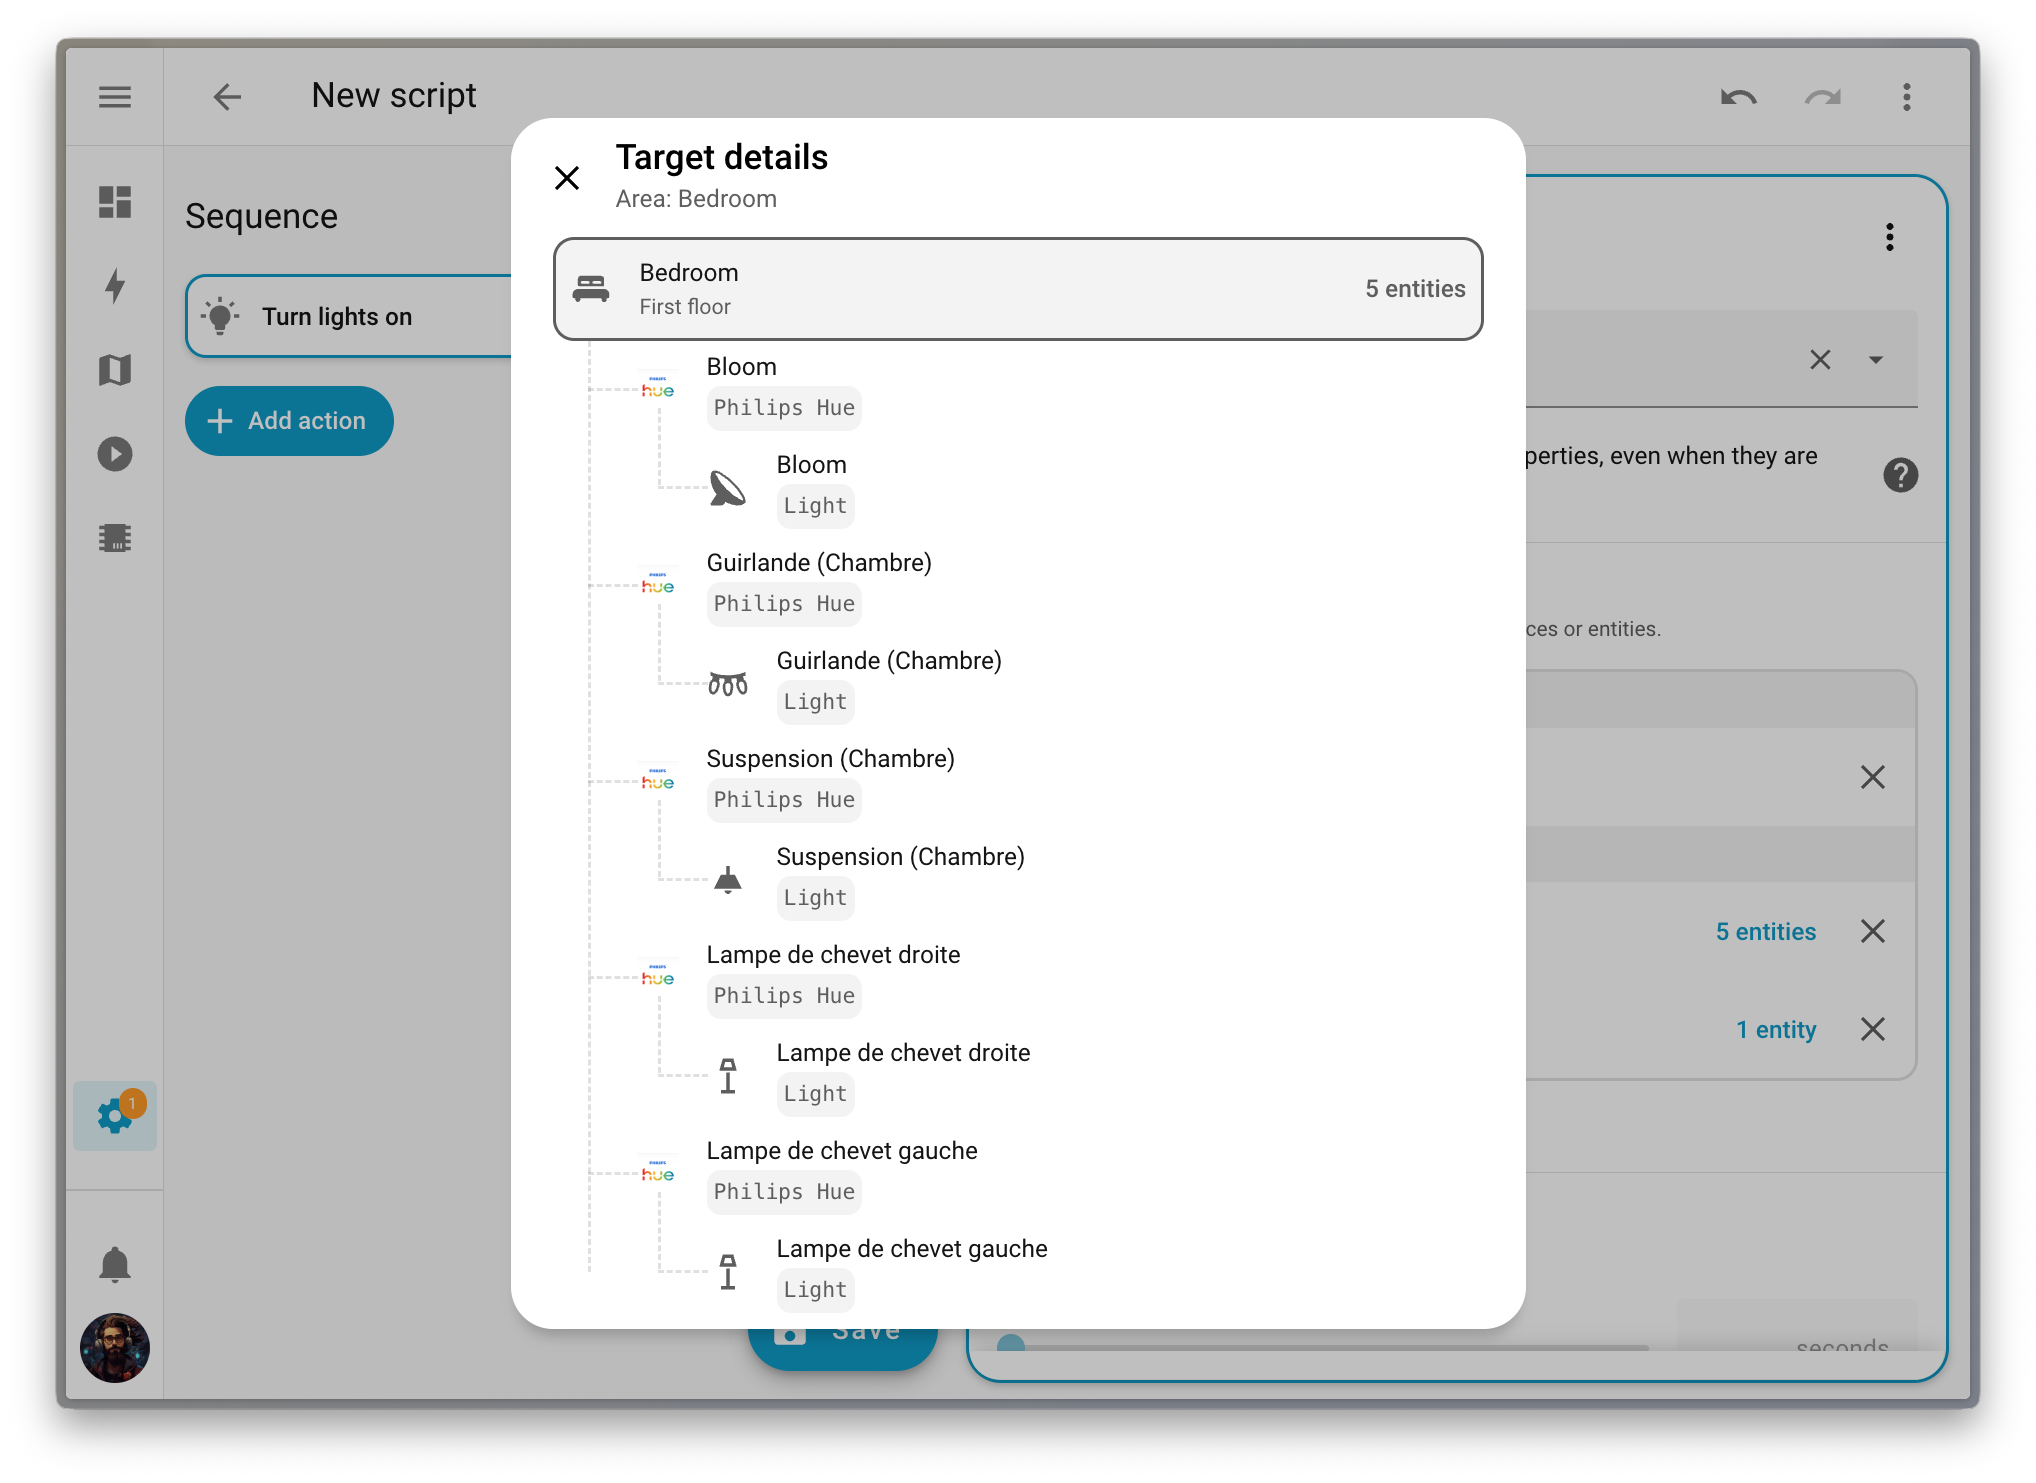This screenshot has height=1483, width=2036.
Task: Click the 5 entities link
Action: 1766,931
